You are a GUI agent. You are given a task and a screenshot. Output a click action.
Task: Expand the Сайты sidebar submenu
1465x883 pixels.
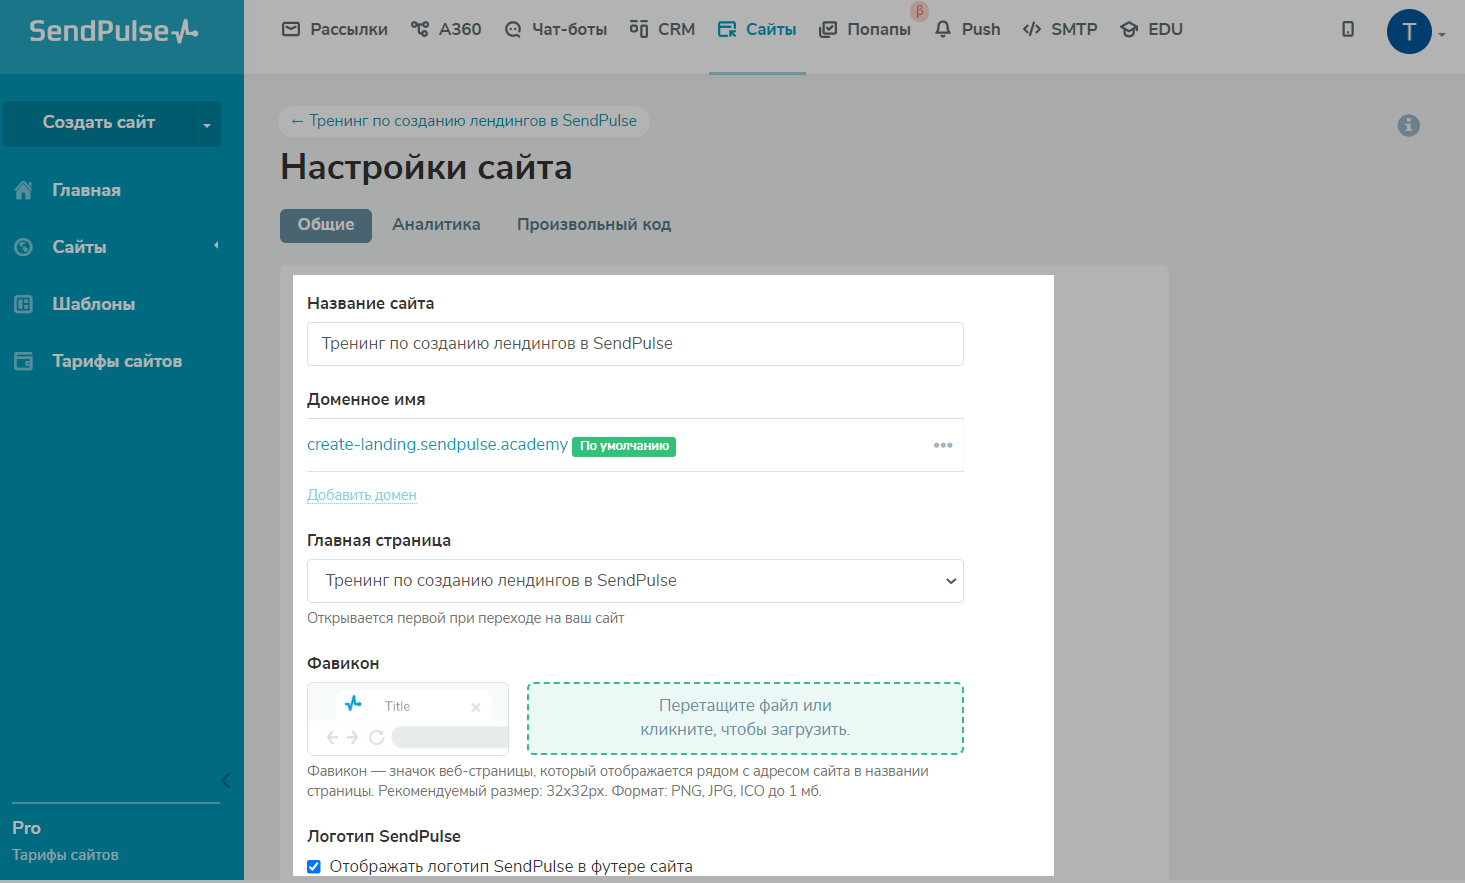click(x=216, y=246)
